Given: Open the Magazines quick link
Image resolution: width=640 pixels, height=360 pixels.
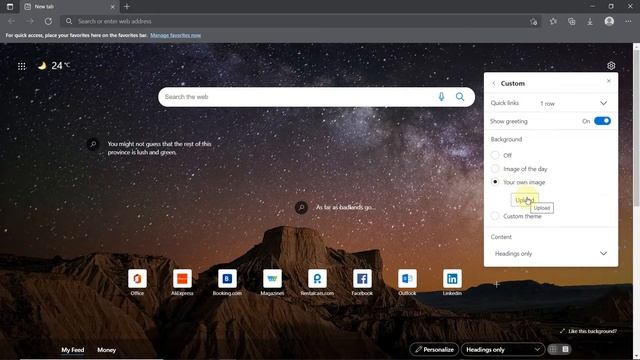Looking at the screenshot, I should click(272, 282).
